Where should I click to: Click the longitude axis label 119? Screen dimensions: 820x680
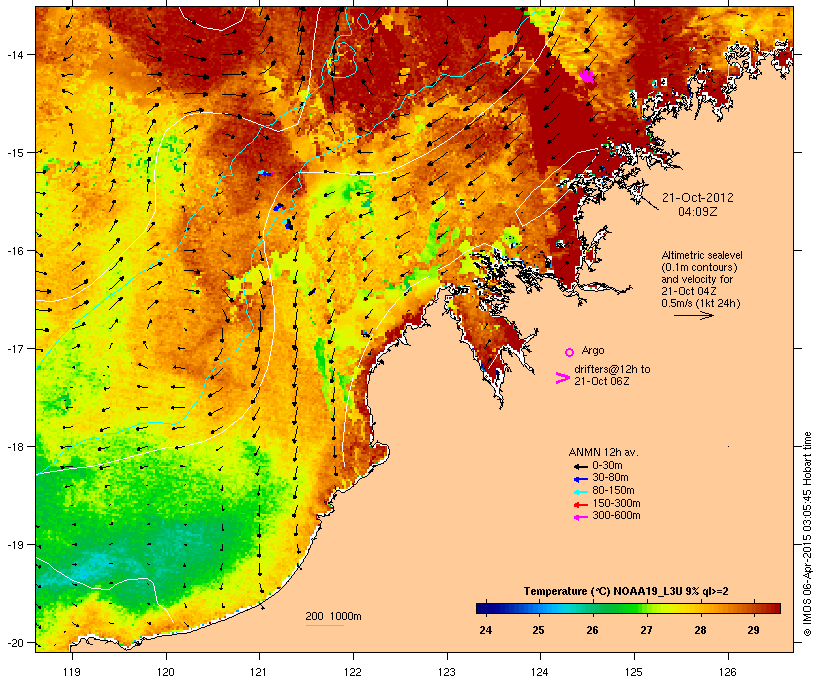coord(72,672)
